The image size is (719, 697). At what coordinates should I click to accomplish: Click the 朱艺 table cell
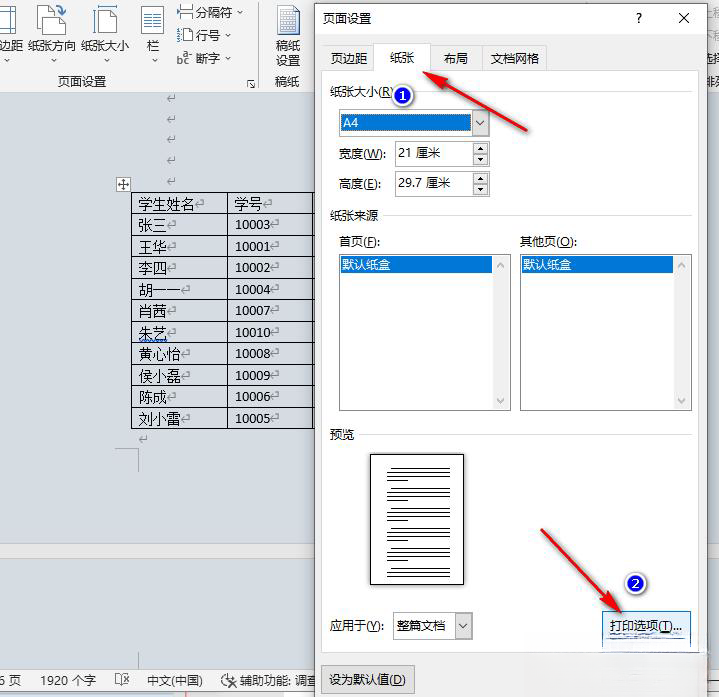[179, 332]
